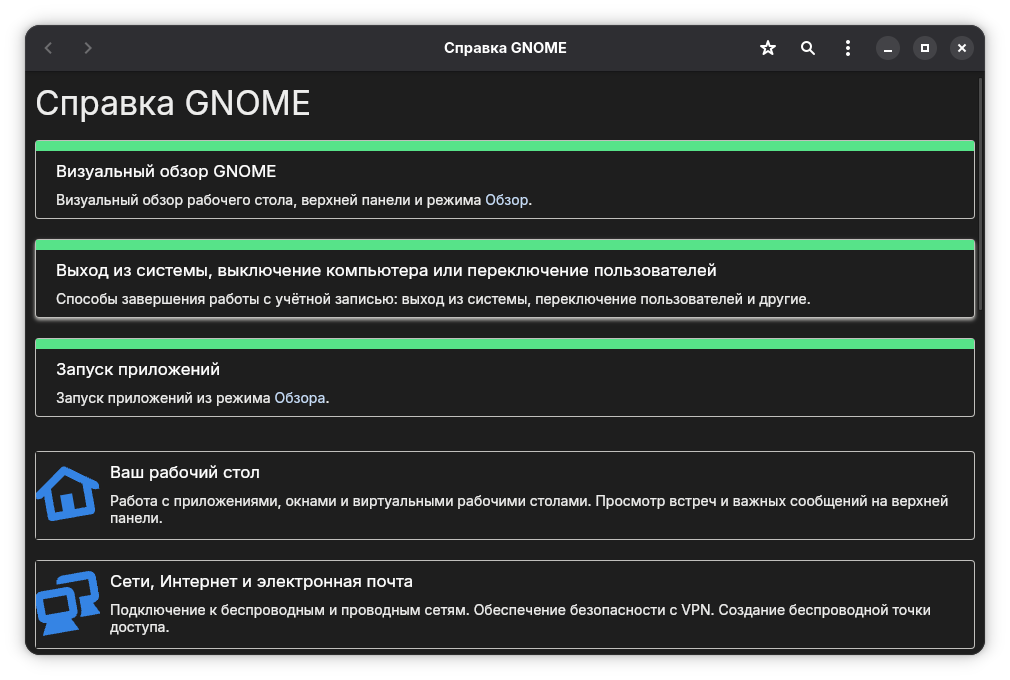Open search with the magnifier icon
The width and height of the screenshot is (1010, 680).
pyautogui.click(x=808, y=48)
